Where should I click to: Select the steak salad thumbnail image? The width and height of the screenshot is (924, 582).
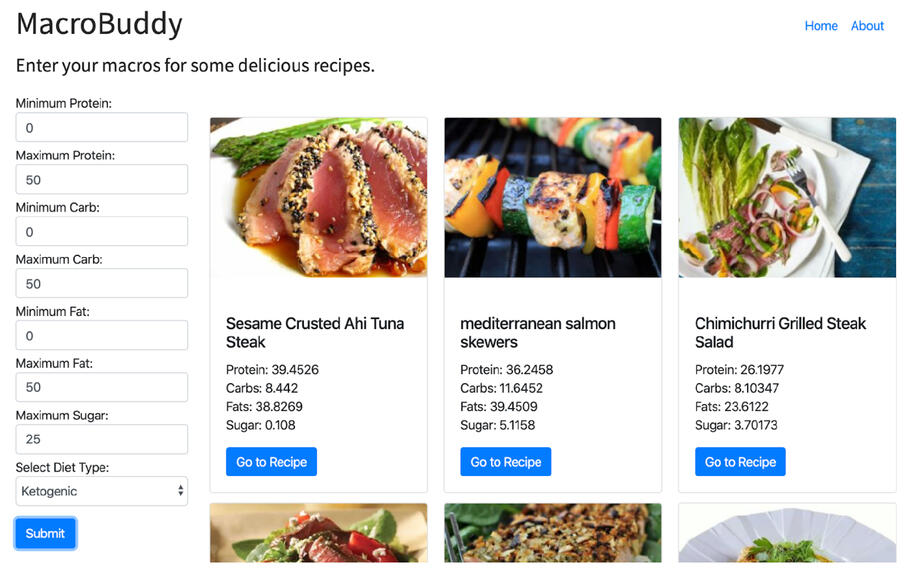787,197
